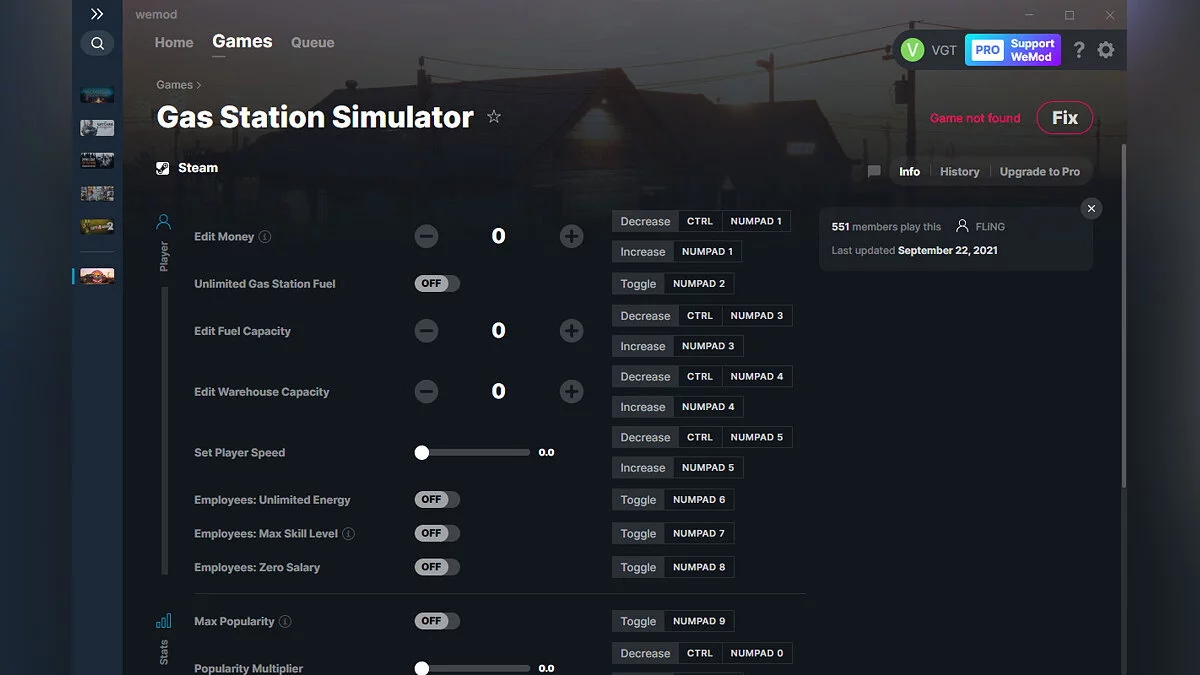Close the members info panel with the X
Viewport: 1200px width, 675px height.
click(1091, 208)
